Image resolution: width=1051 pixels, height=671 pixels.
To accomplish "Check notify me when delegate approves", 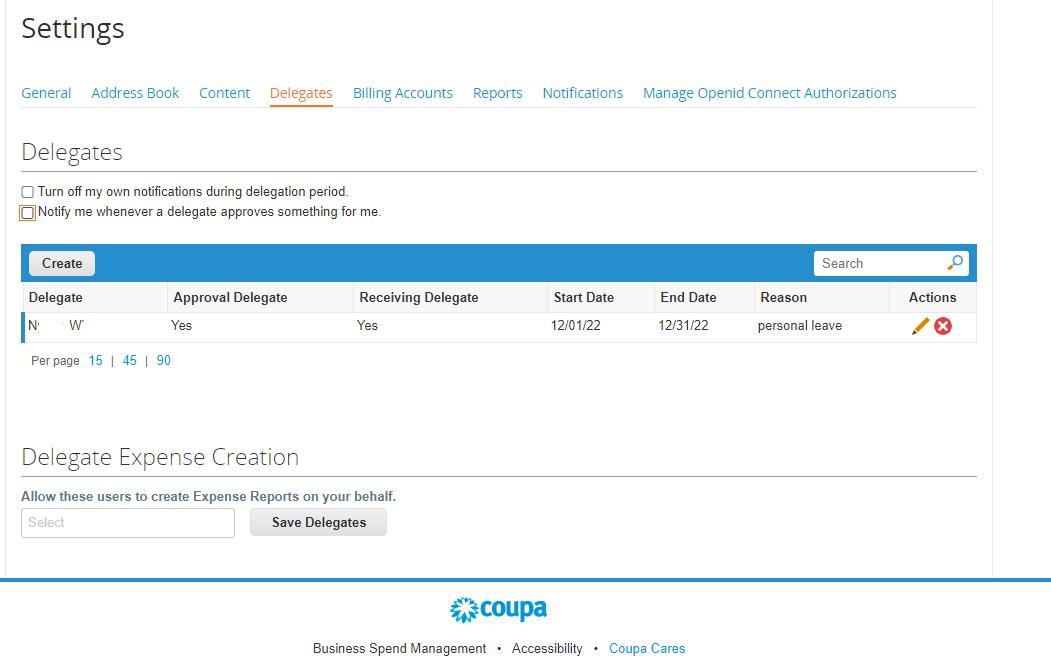I will (x=28, y=213).
